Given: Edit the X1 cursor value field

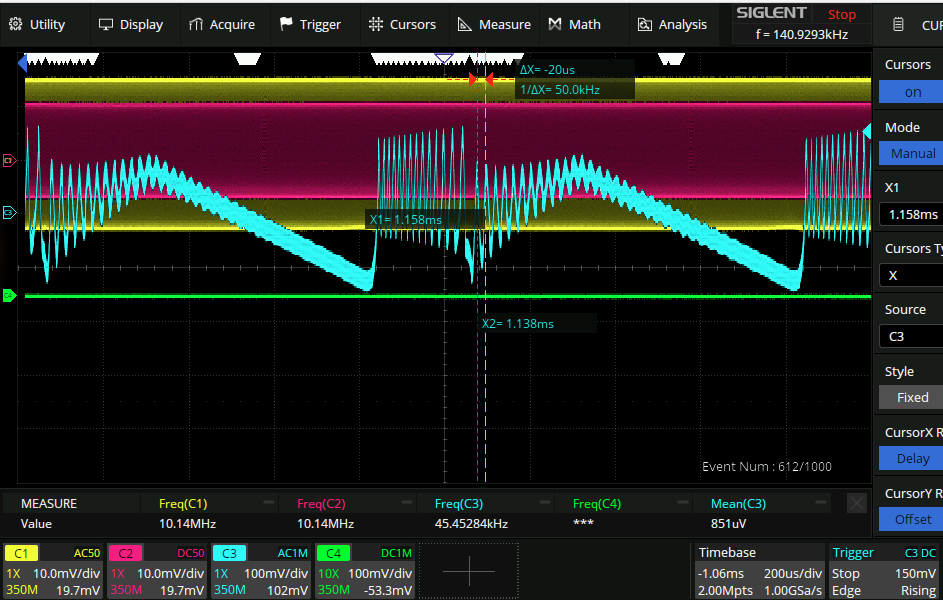Looking at the screenshot, I should [x=911, y=214].
